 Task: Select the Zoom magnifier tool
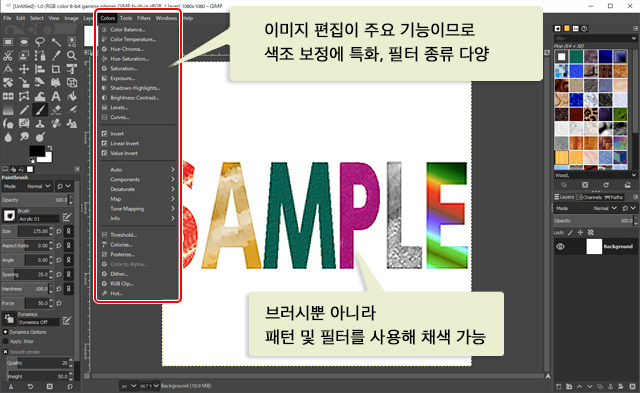pyautogui.click(x=72, y=56)
